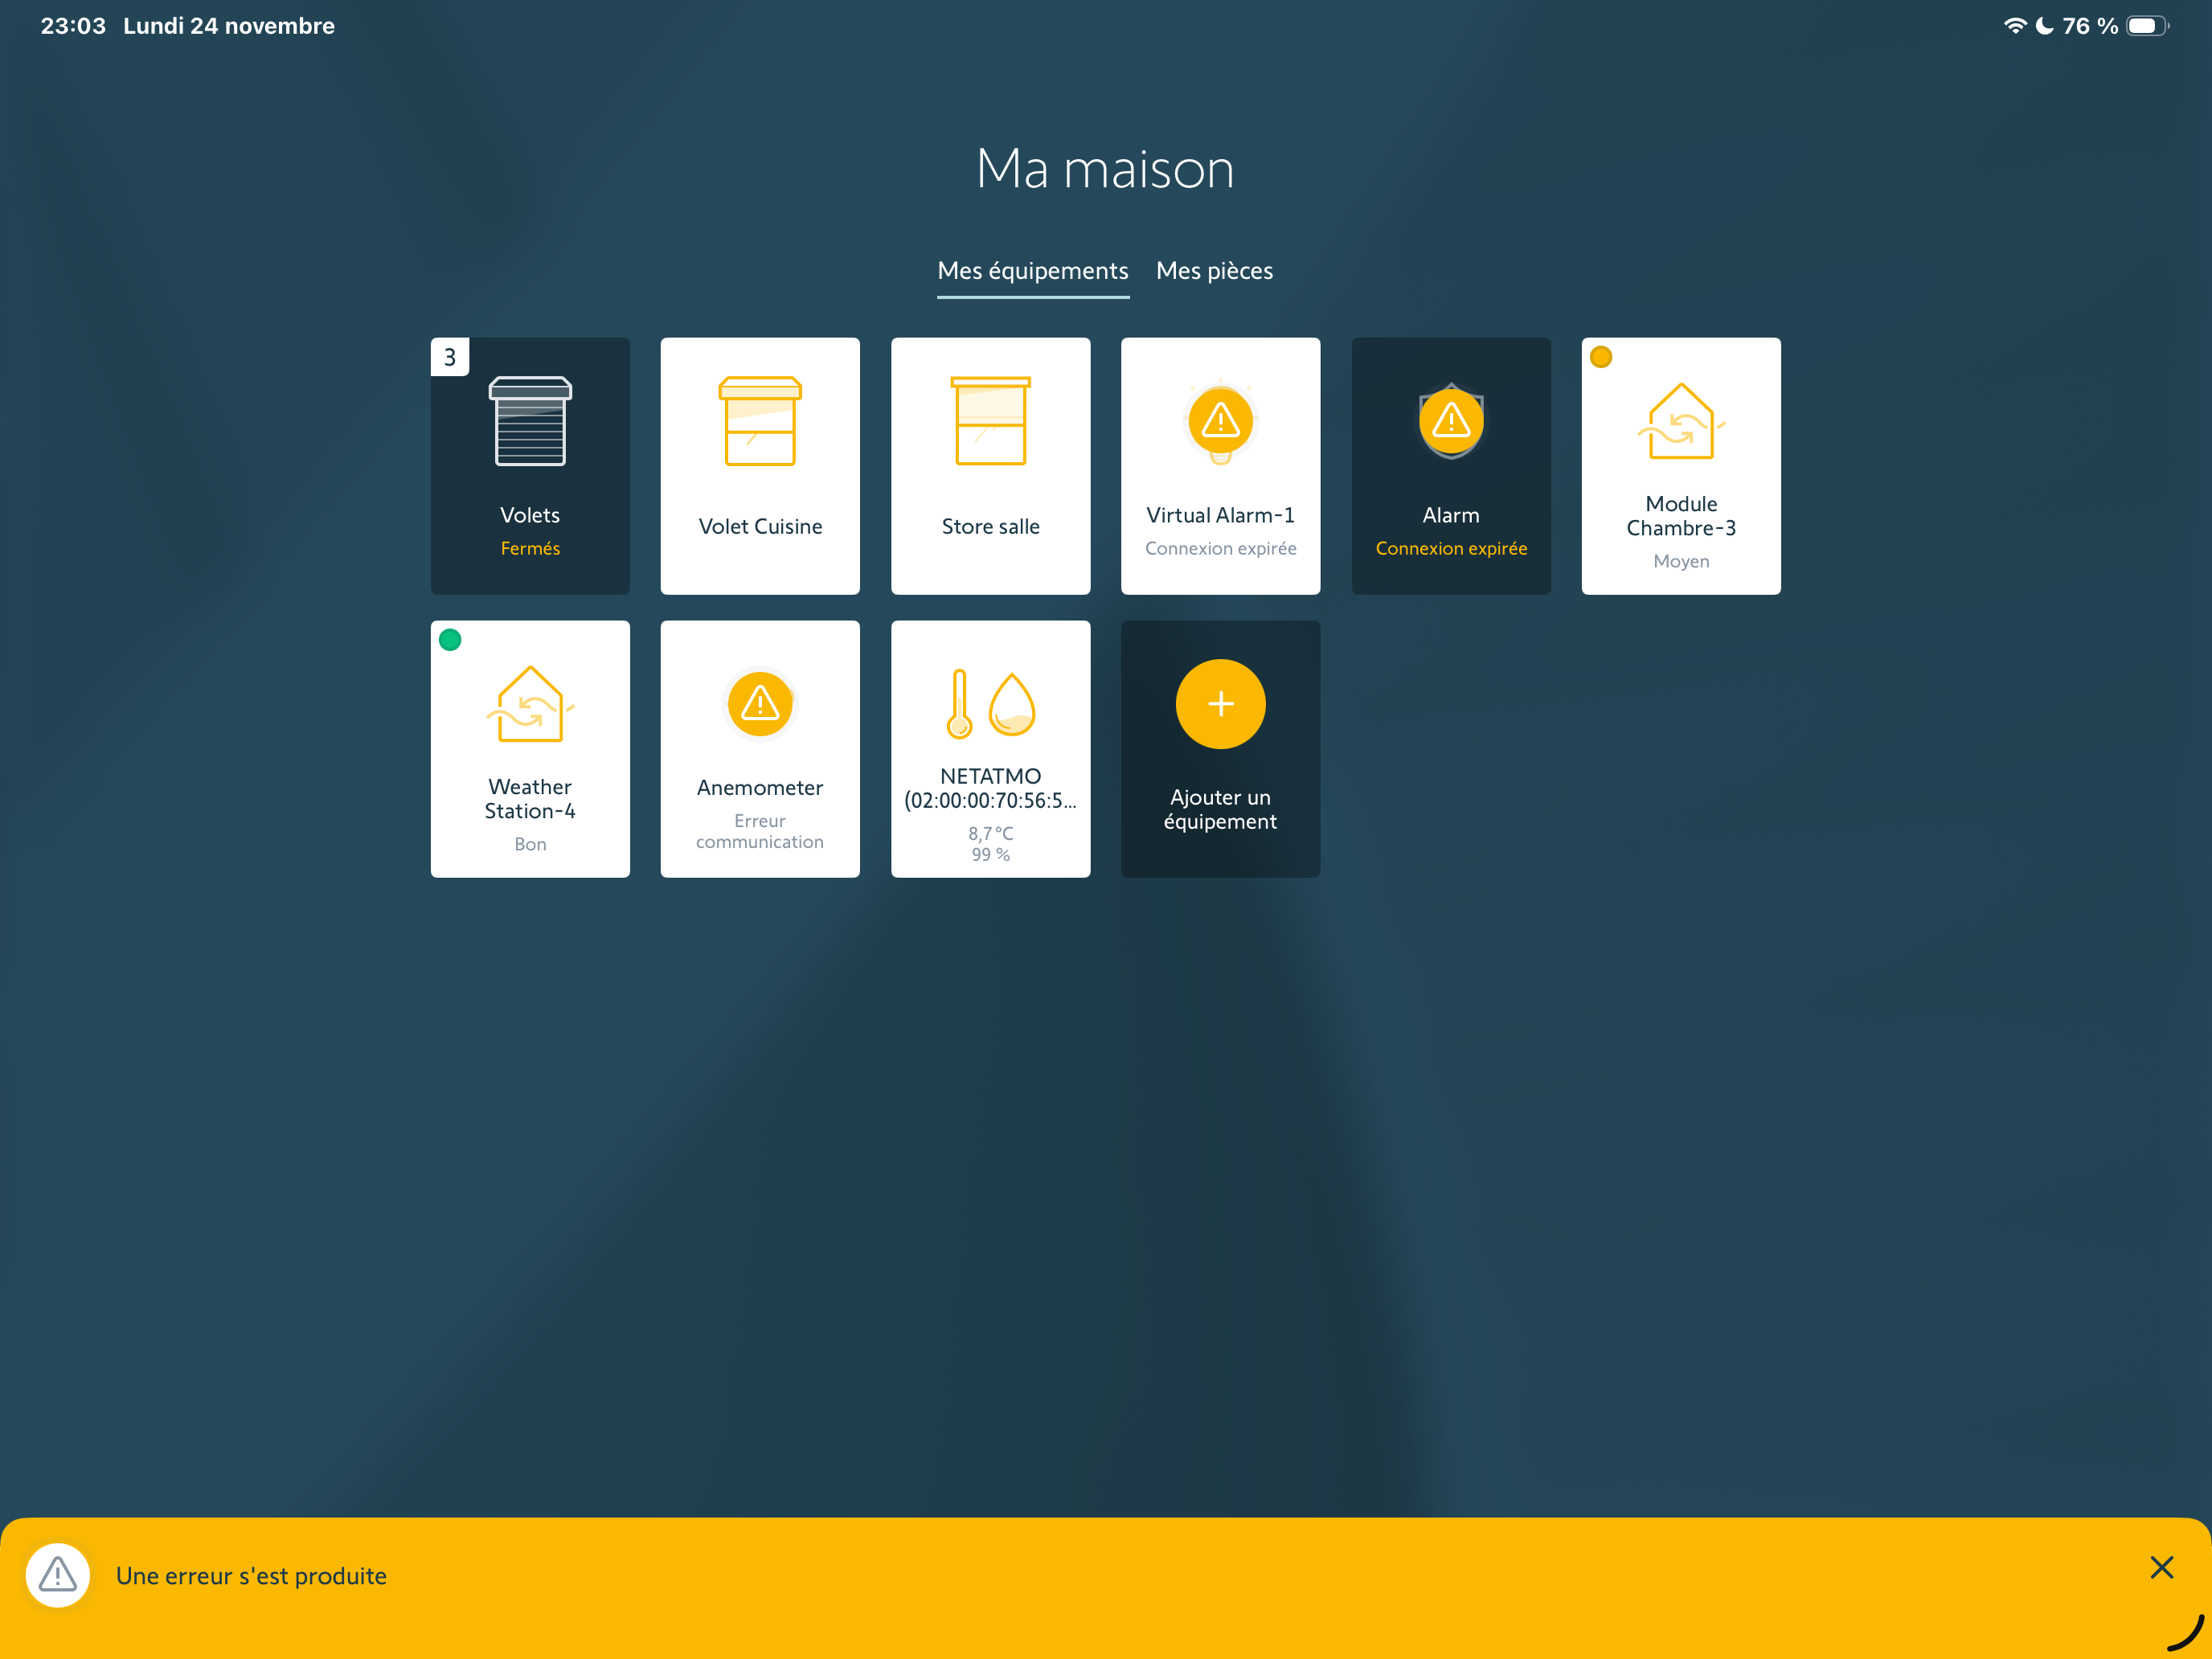Select the Store salle blind icon
Image resolution: width=2212 pixels, height=1659 pixels.
(990, 421)
